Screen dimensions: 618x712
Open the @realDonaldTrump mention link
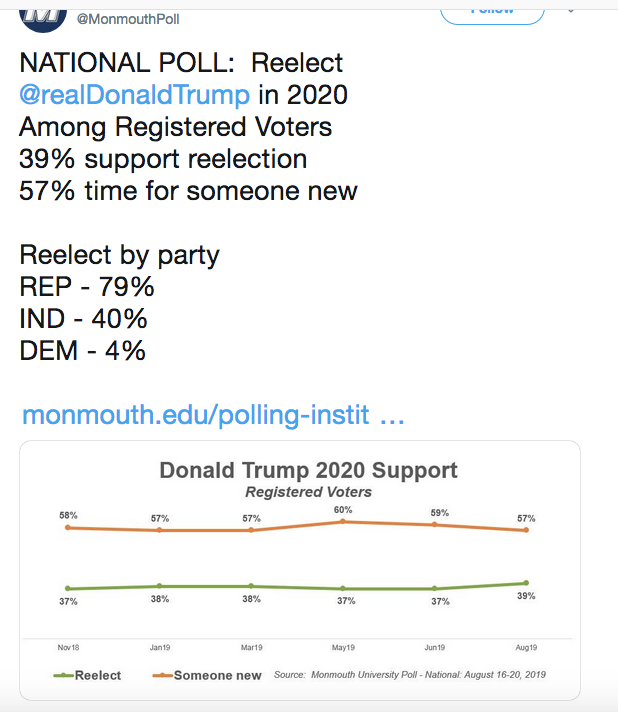(134, 94)
